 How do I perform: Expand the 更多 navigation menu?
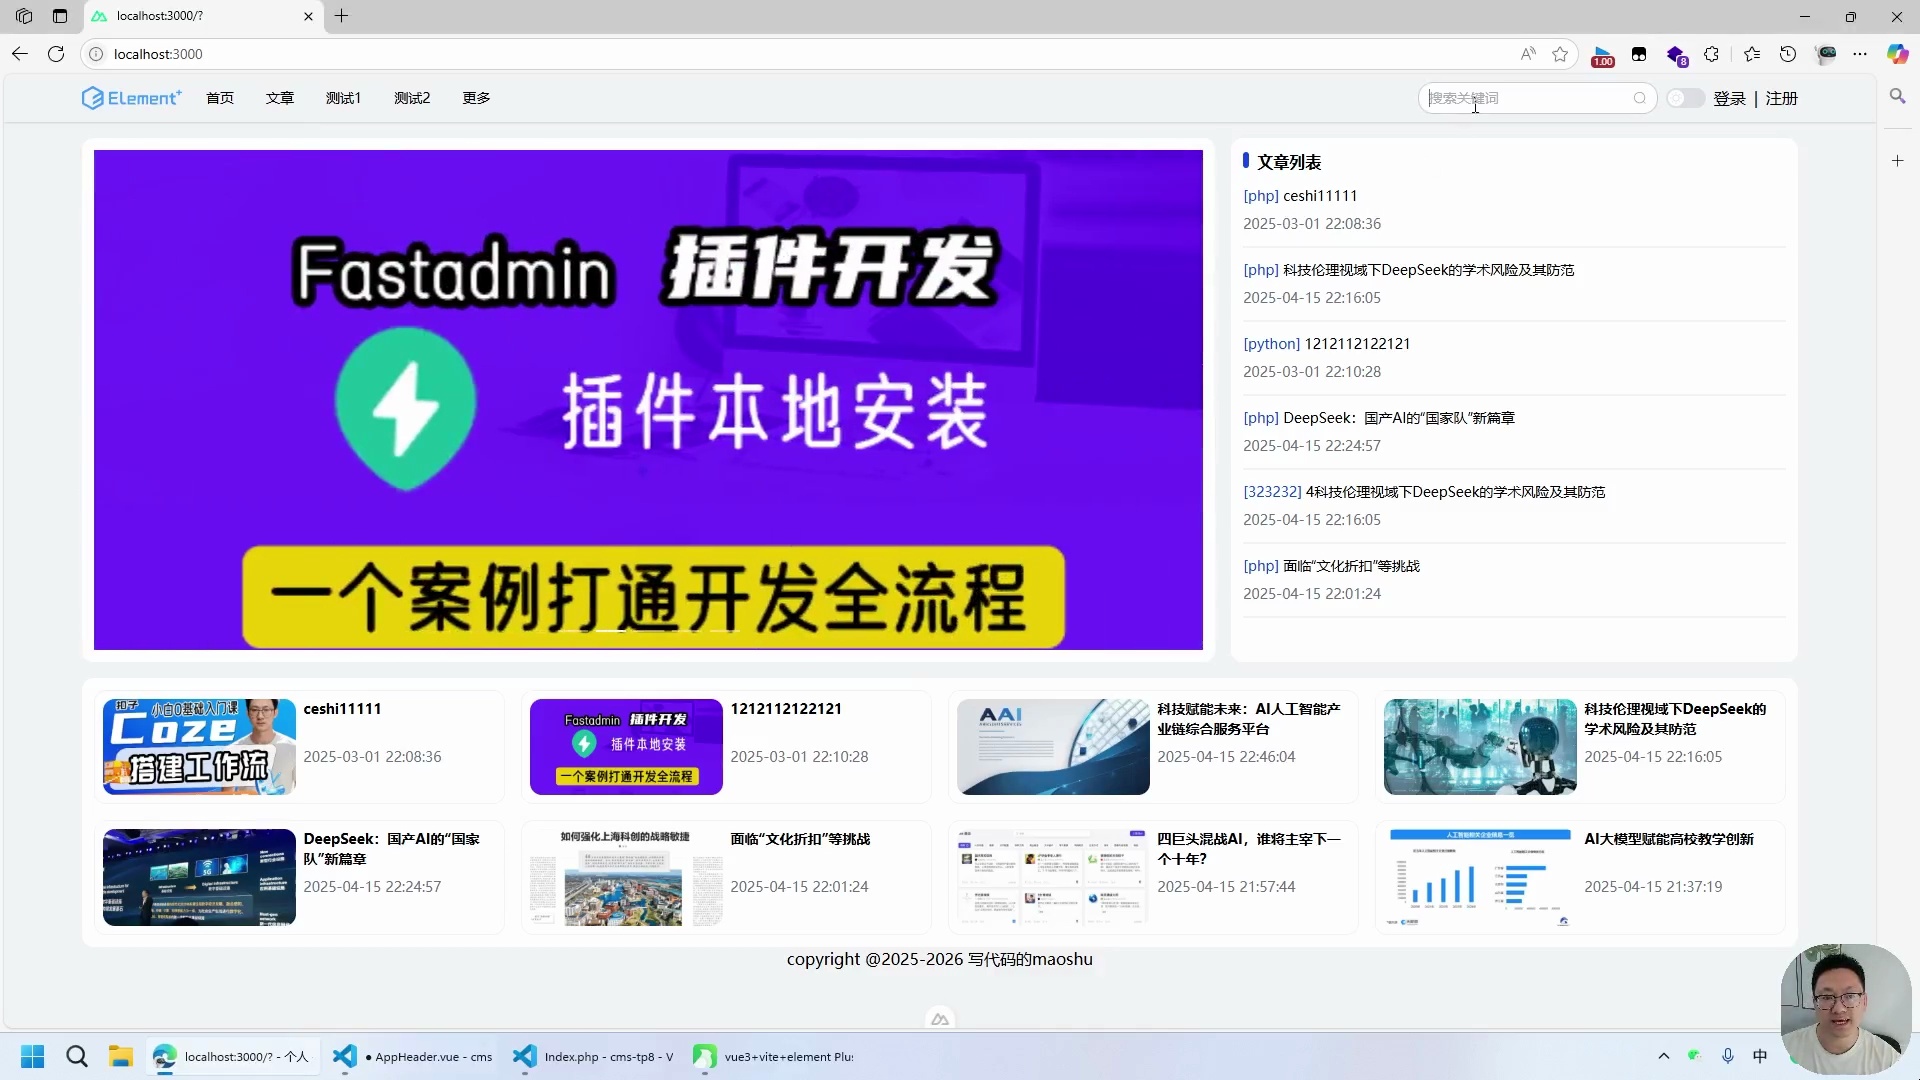tap(476, 98)
